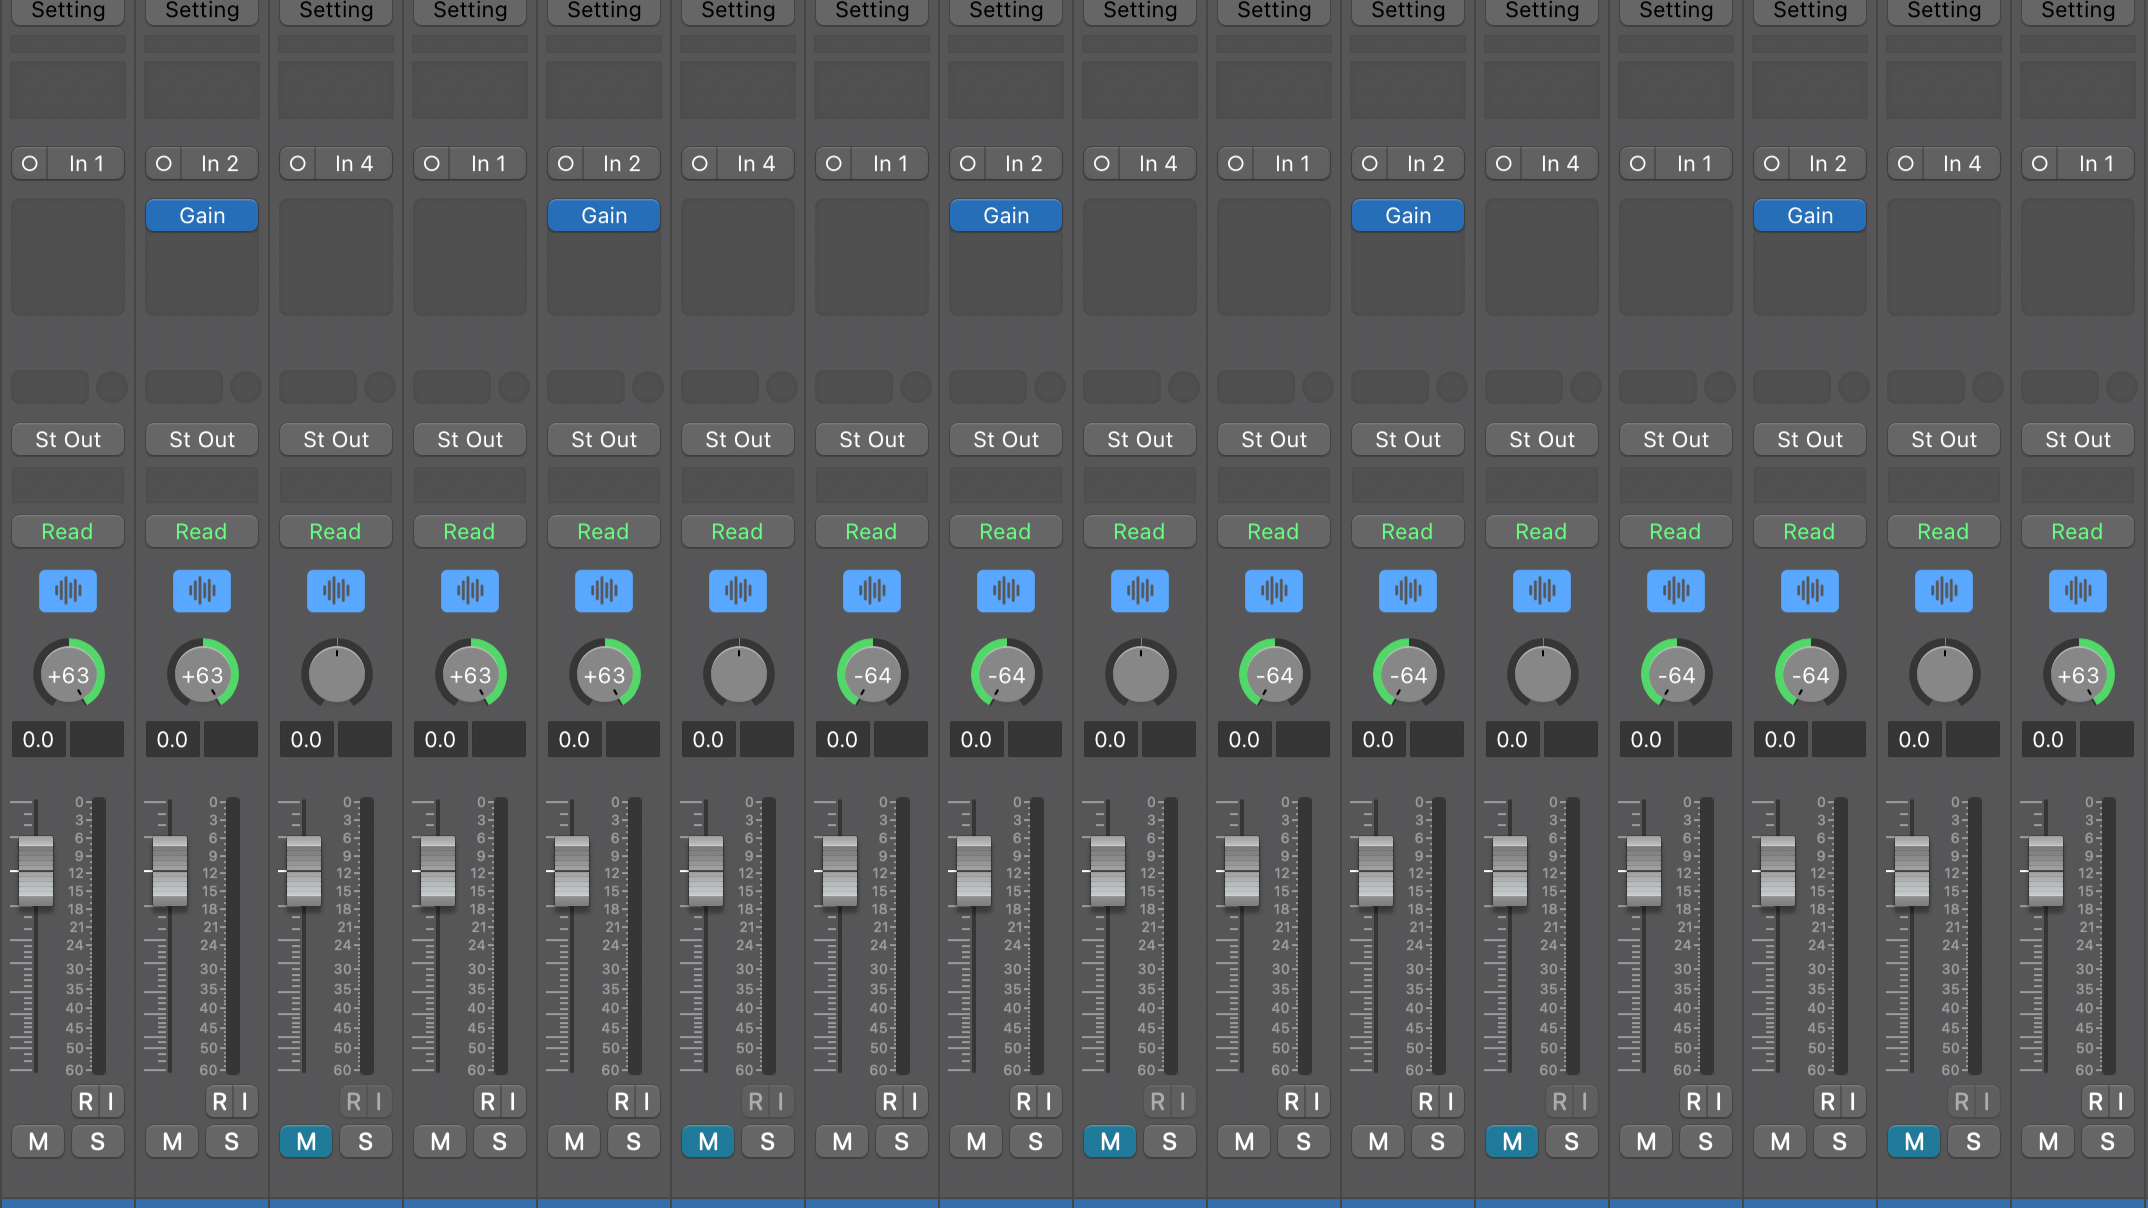Click the waveform track icon on the last channel strip

(x=2077, y=591)
